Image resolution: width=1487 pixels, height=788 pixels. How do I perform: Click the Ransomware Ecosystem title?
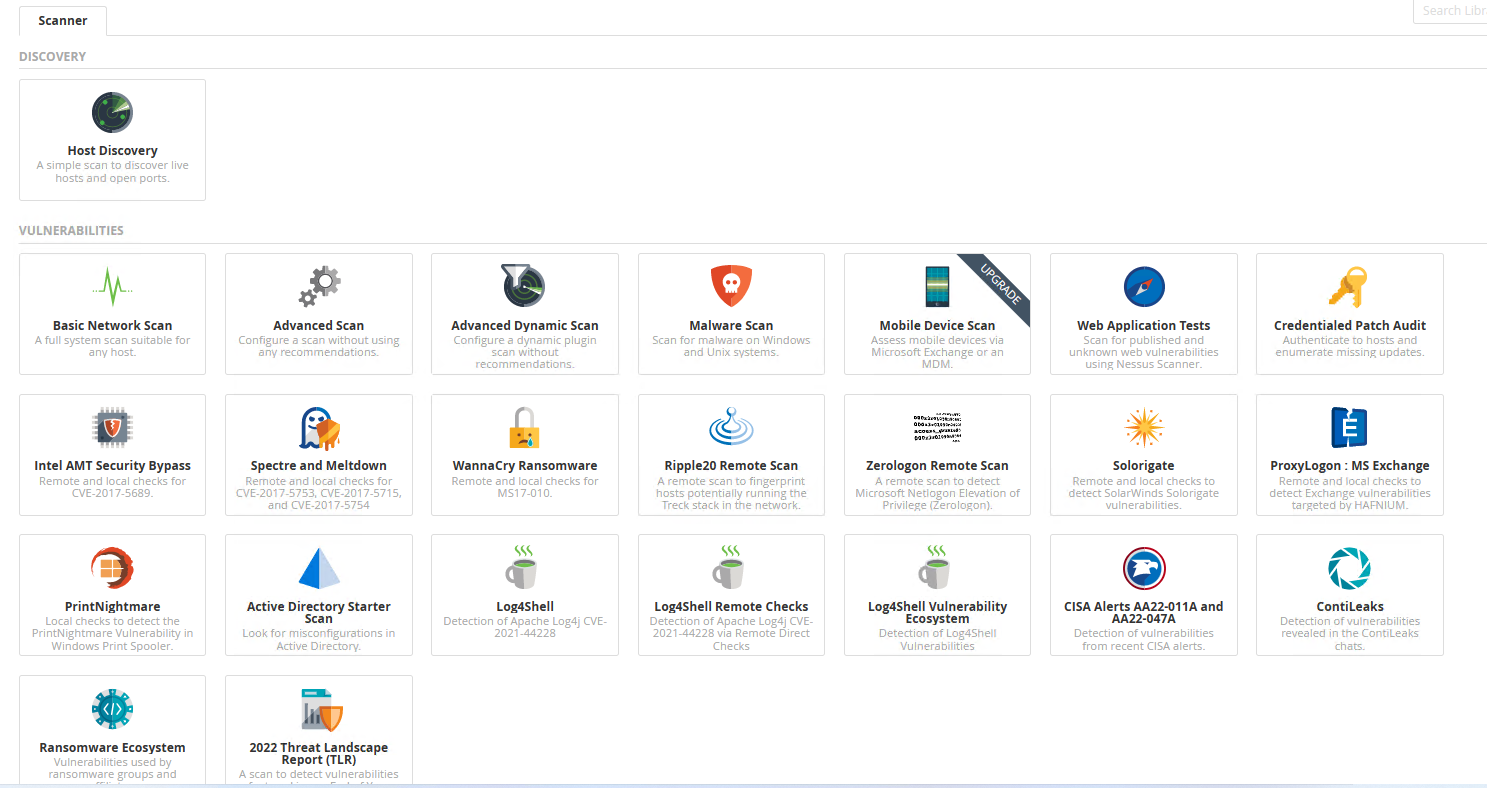(x=112, y=748)
